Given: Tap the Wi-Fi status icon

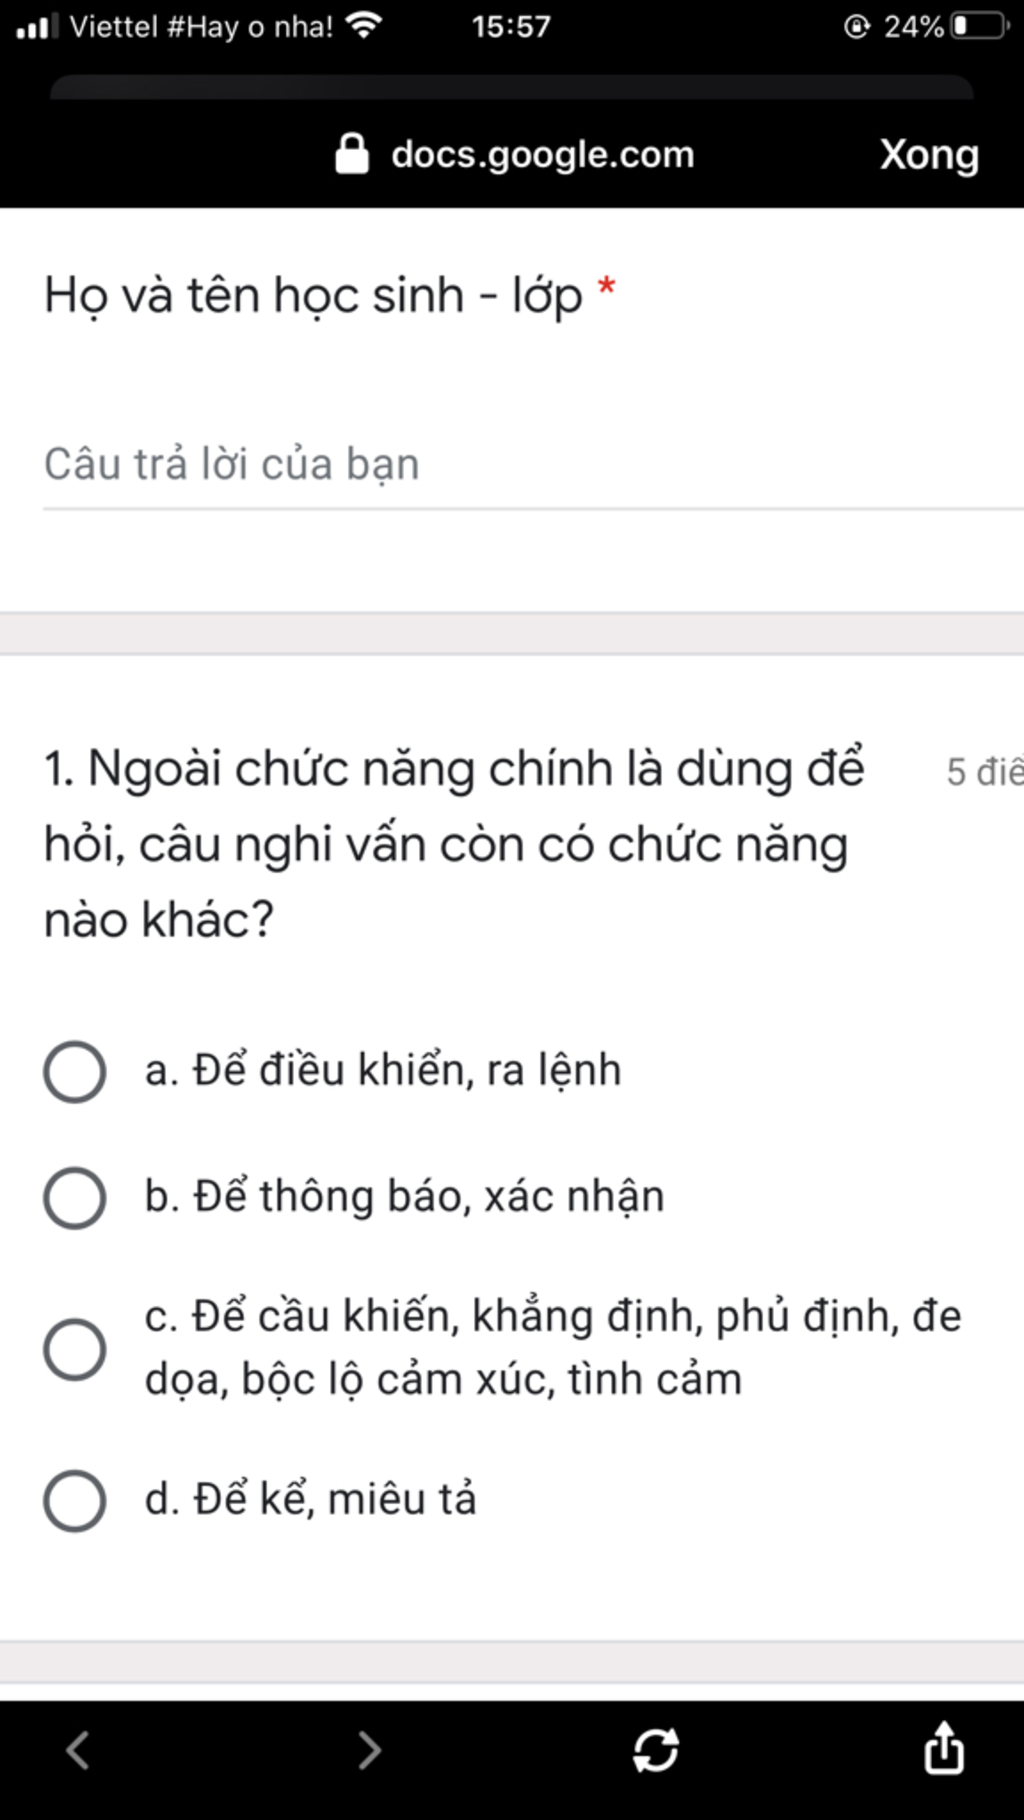Looking at the screenshot, I should click(x=363, y=26).
